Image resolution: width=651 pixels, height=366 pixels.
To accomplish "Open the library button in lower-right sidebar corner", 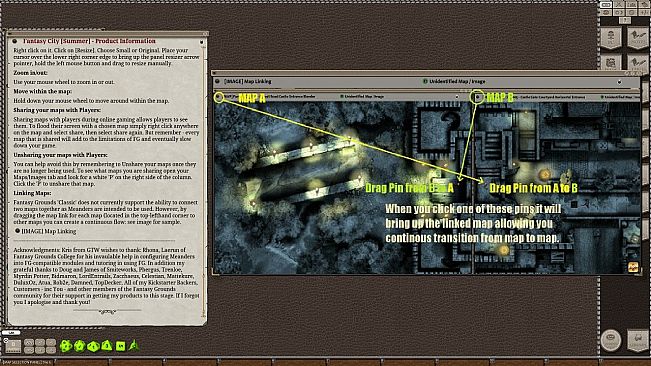I will point(638,340).
